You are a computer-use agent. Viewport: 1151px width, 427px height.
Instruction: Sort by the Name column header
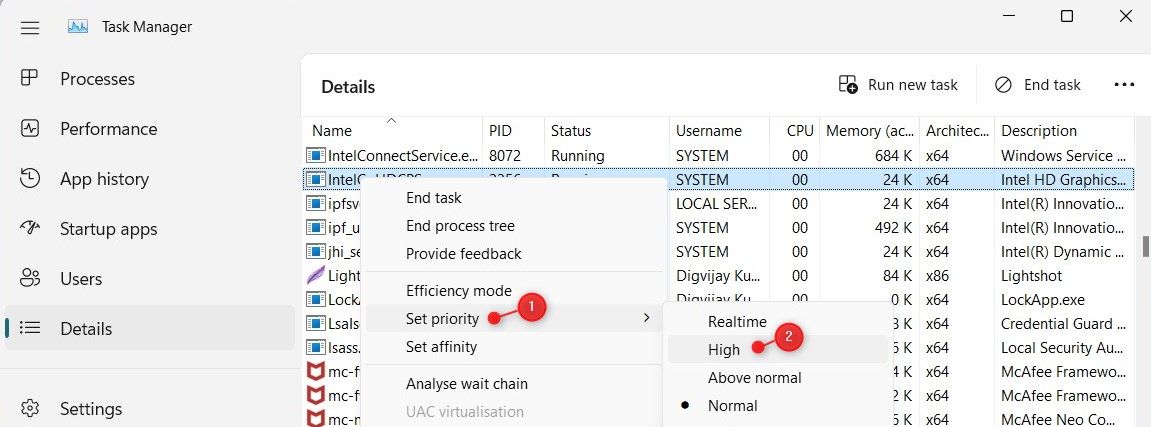tap(392, 131)
